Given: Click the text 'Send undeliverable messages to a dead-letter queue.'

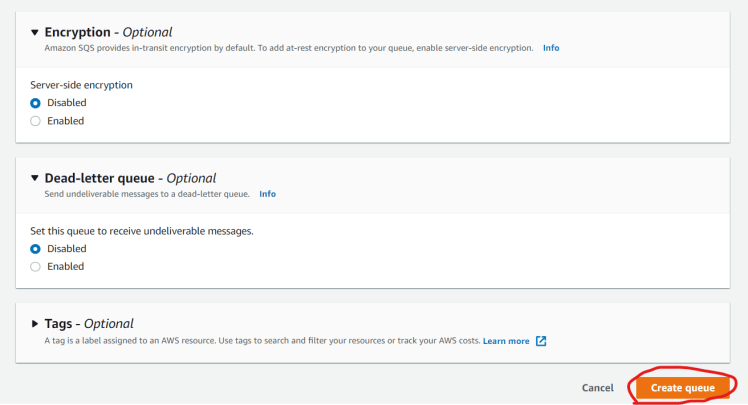Looking at the screenshot, I should tap(147, 194).
